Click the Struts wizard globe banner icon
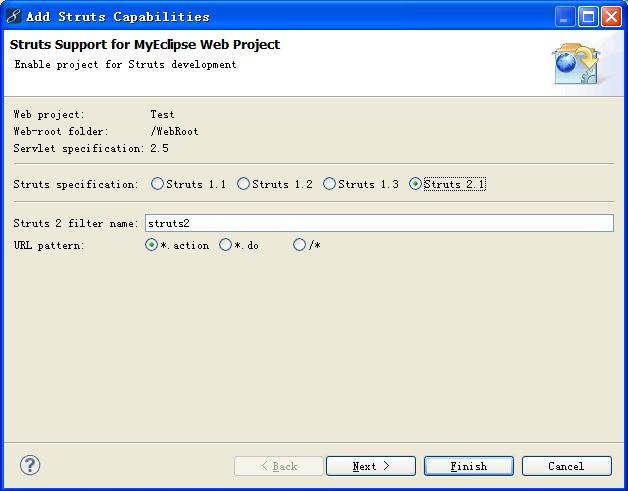 click(576, 64)
